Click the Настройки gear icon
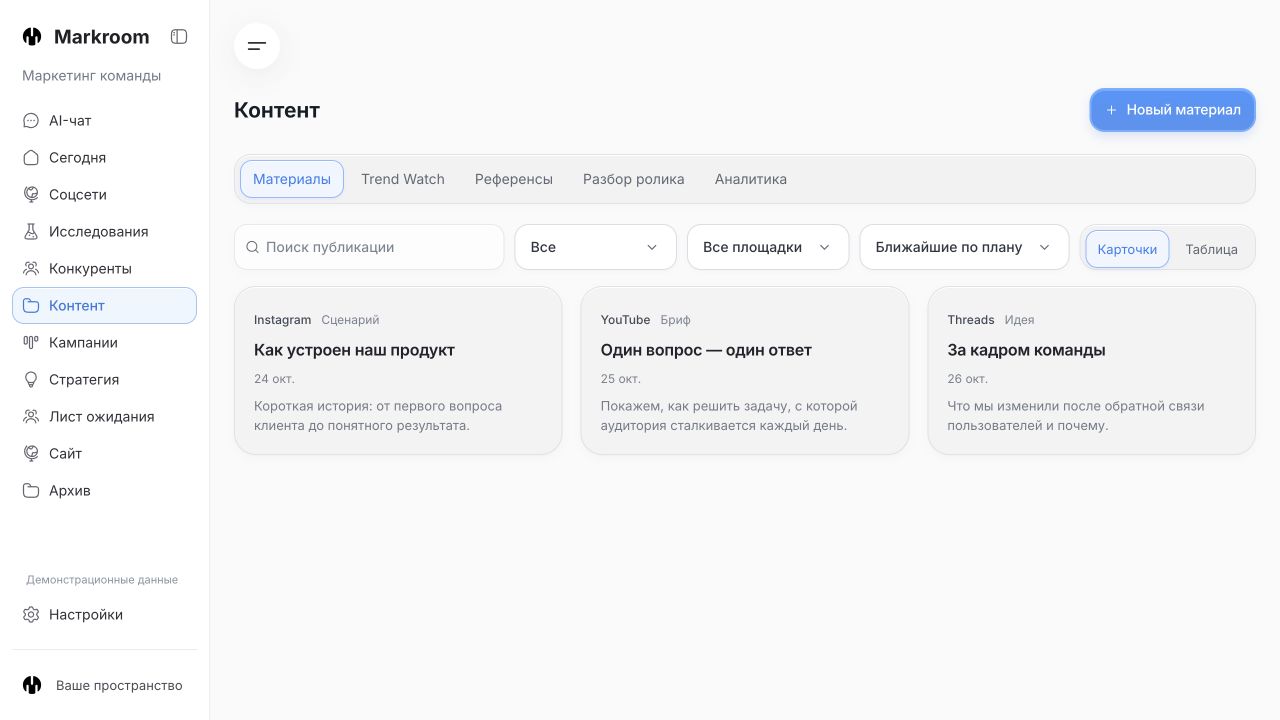The image size is (1280, 720). [31, 615]
